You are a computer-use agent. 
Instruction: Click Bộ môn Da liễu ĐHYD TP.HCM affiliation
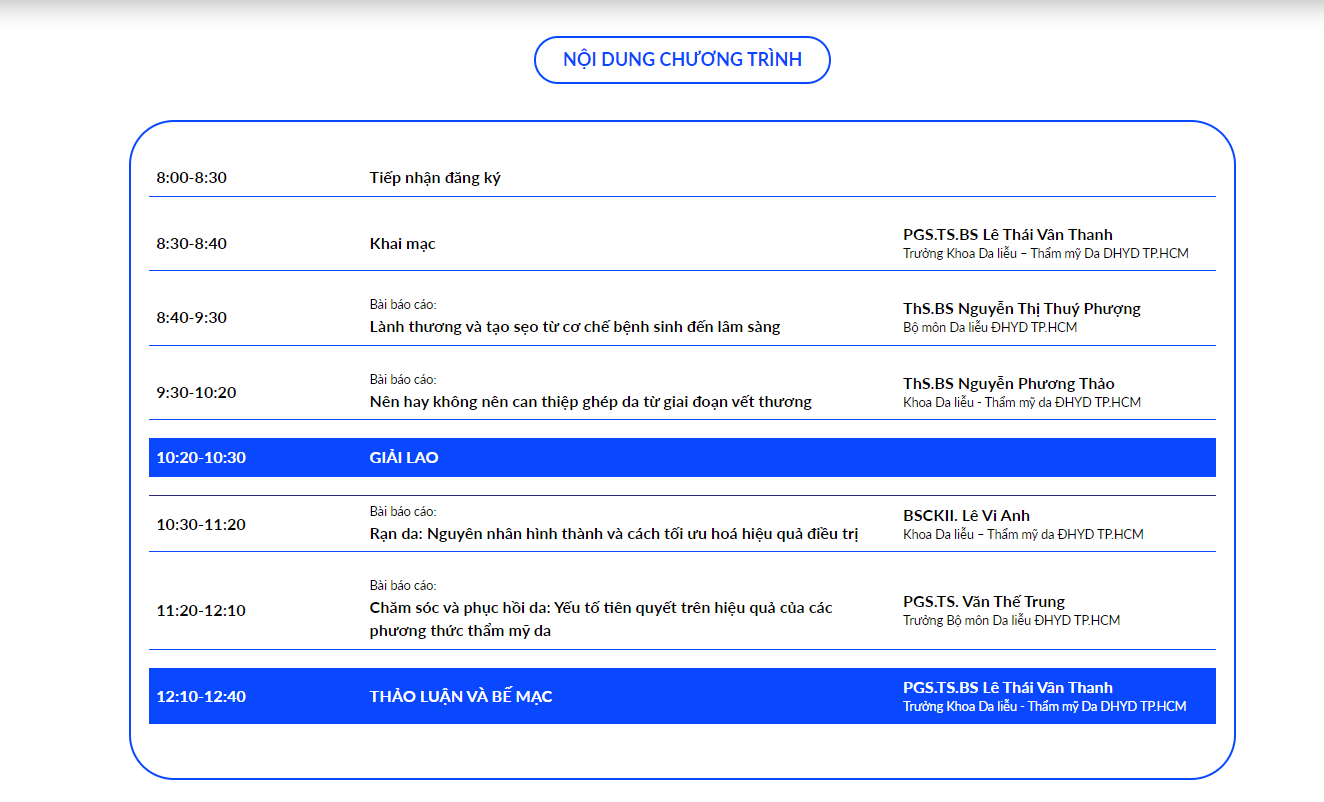tap(990, 328)
